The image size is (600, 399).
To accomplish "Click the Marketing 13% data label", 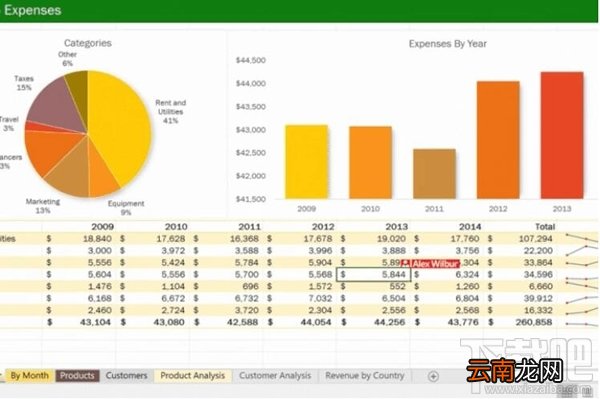I will pyautogui.click(x=43, y=206).
